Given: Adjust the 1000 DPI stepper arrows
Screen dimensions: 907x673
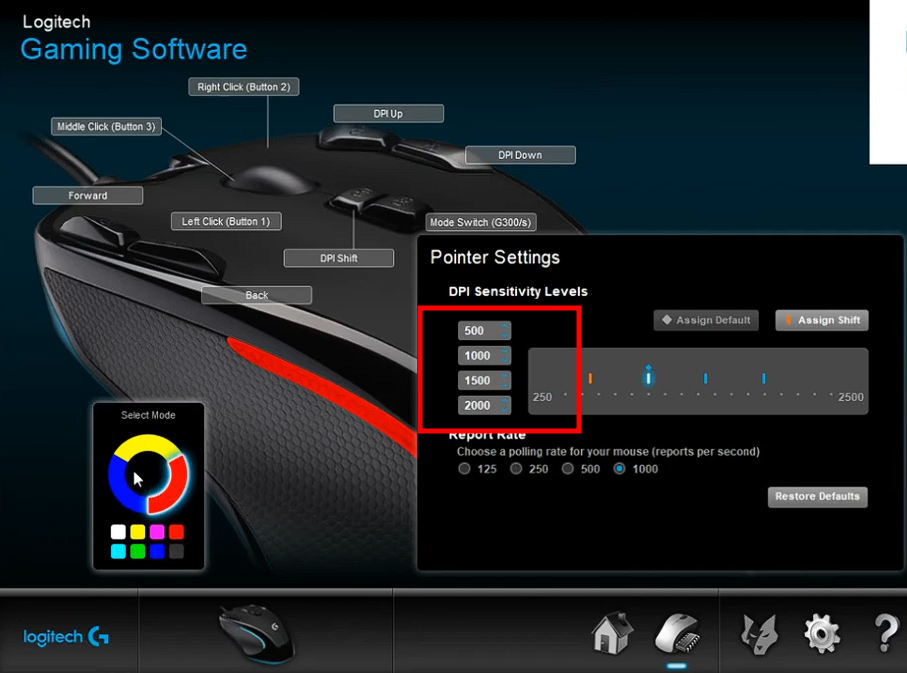Looking at the screenshot, I should [505, 355].
